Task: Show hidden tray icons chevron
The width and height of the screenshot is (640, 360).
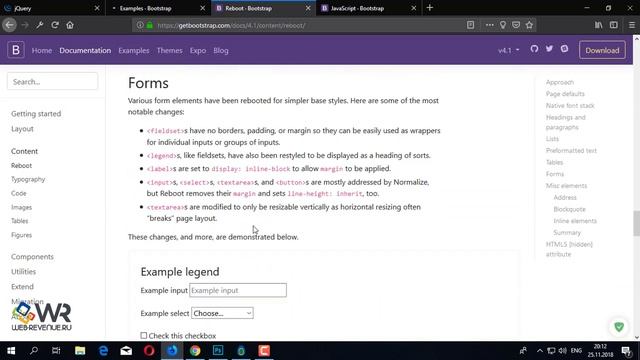Action: click(540, 351)
